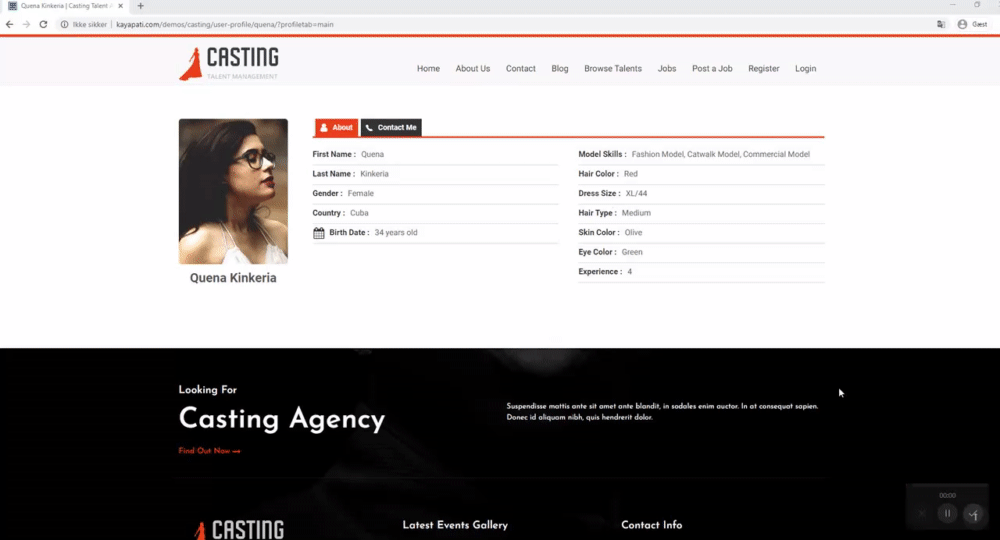Open the Guest profile icon
This screenshot has height=540, width=1000.
962,24
